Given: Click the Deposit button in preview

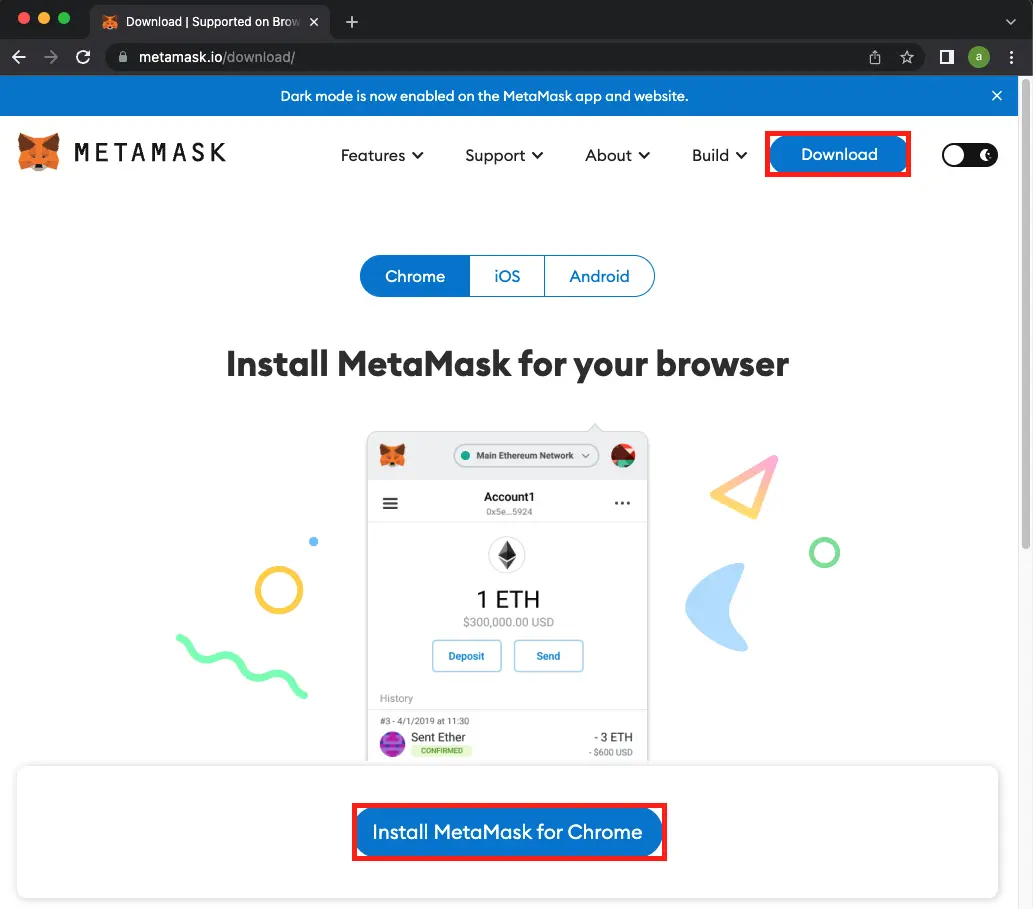Looking at the screenshot, I should pyautogui.click(x=466, y=656).
